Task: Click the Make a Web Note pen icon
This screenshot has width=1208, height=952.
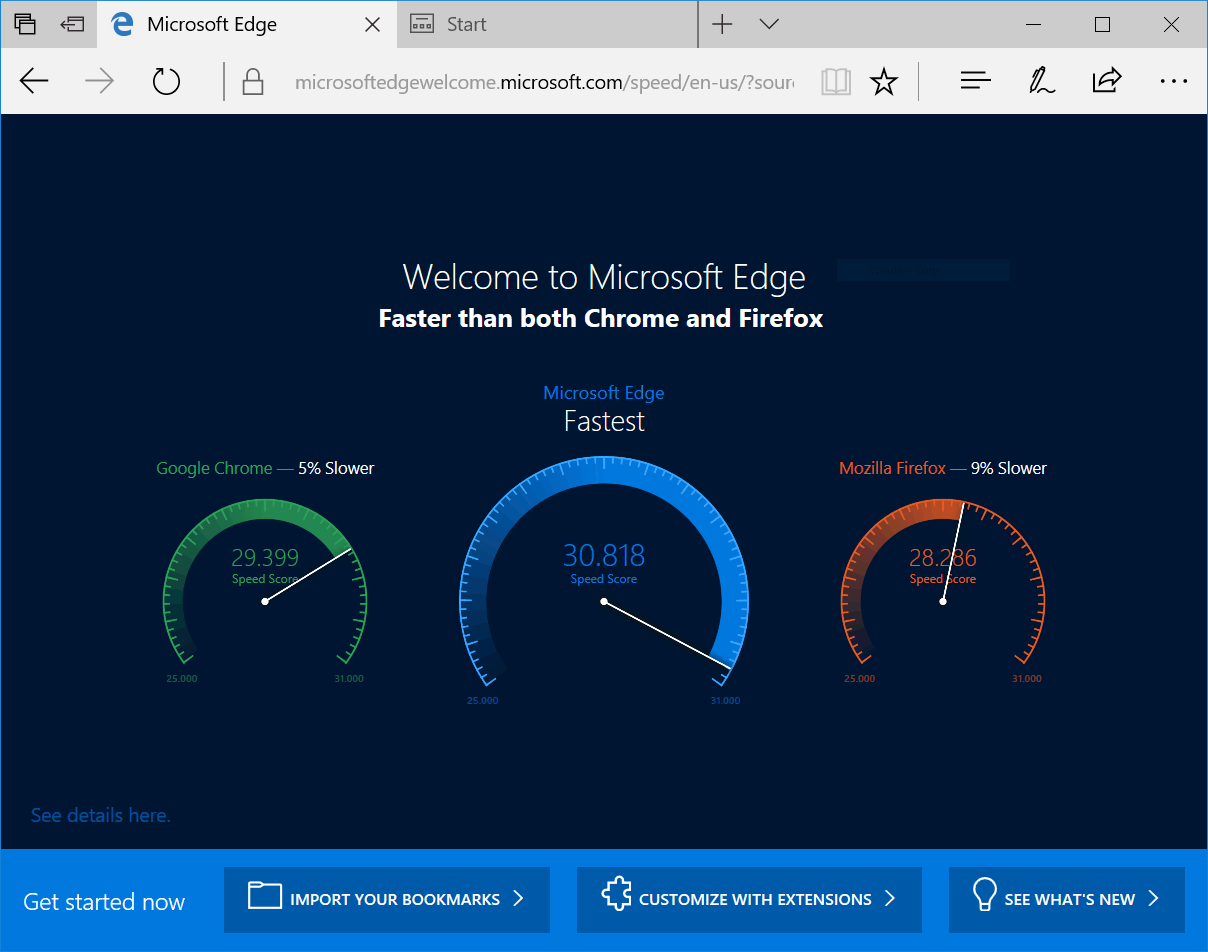Action: point(1042,82)
